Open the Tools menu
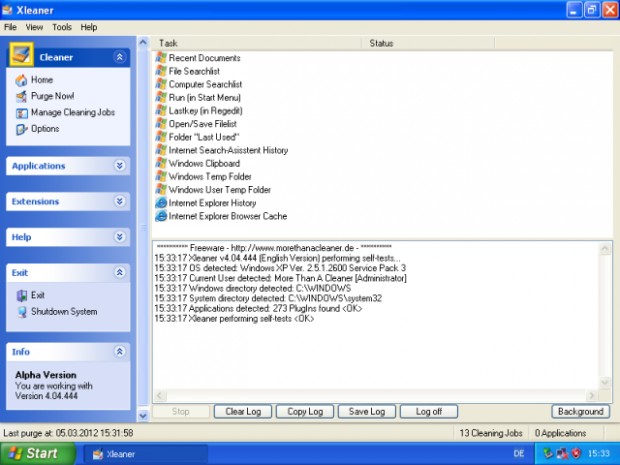Image resolution: width=620 pixels, height=465 pixels. (x=62, y=27)
